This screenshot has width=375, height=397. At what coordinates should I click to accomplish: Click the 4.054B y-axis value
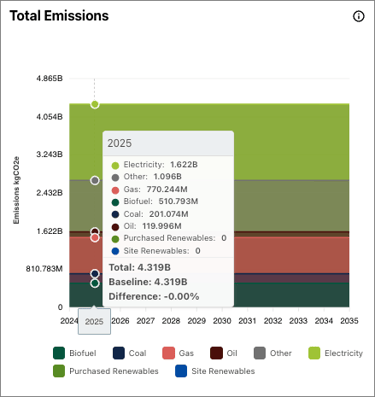(49, 117)
